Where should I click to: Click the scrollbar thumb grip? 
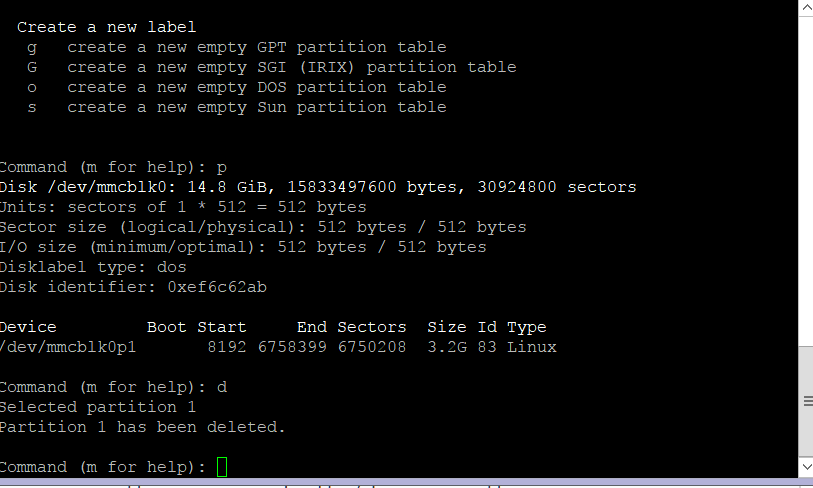[x=806, y=401]
